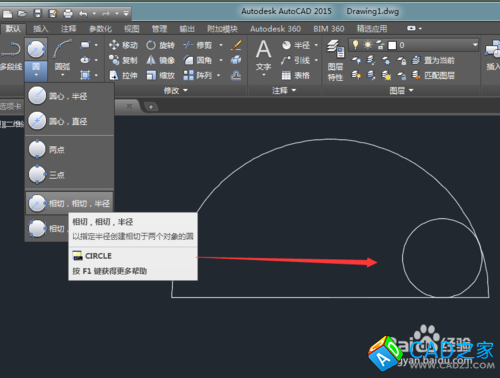Toggle the layer lightbulb on/off icon
Image resolution: width=500 pixels, height=378 pixels.
coord(355,45)
